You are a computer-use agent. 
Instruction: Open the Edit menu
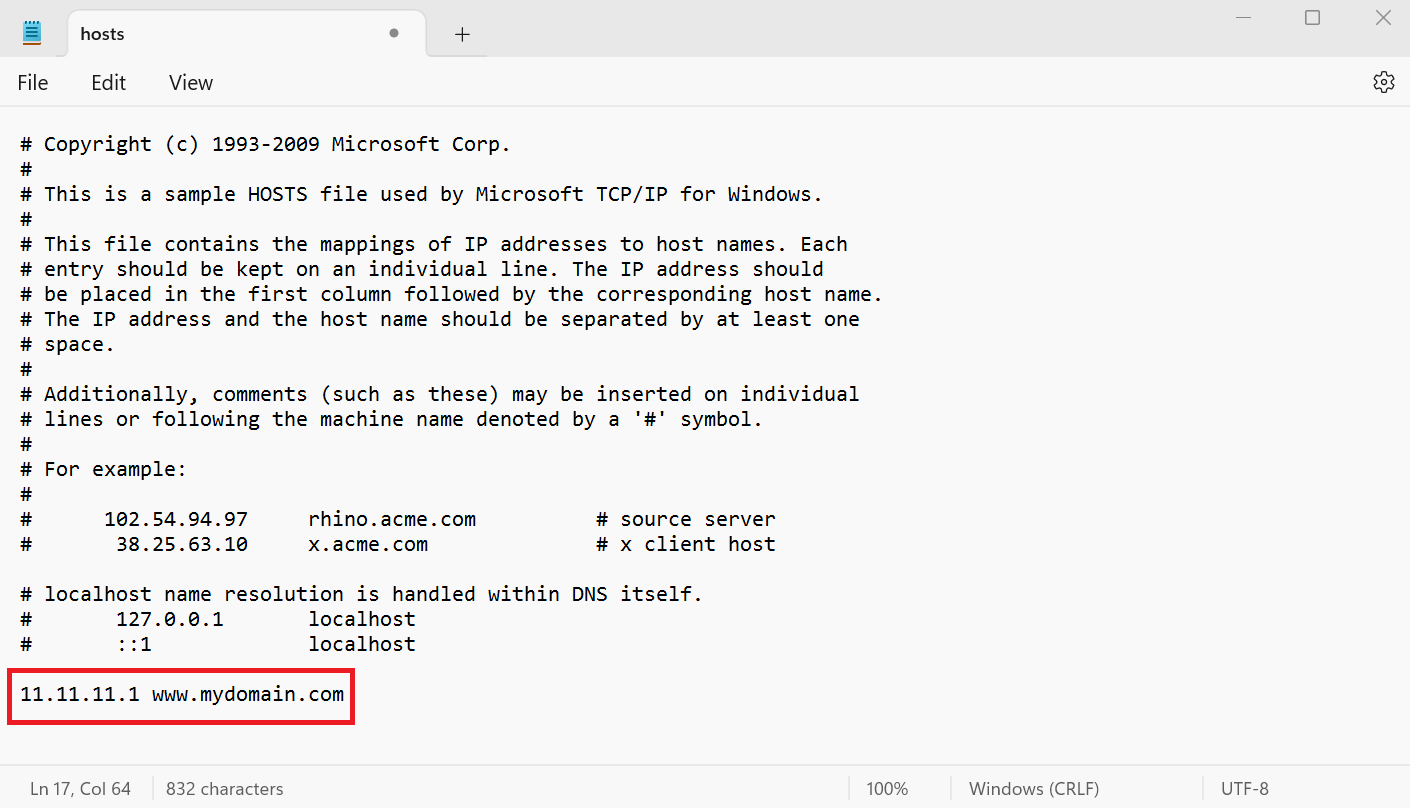pyautogui.click(x=108, y=82)
